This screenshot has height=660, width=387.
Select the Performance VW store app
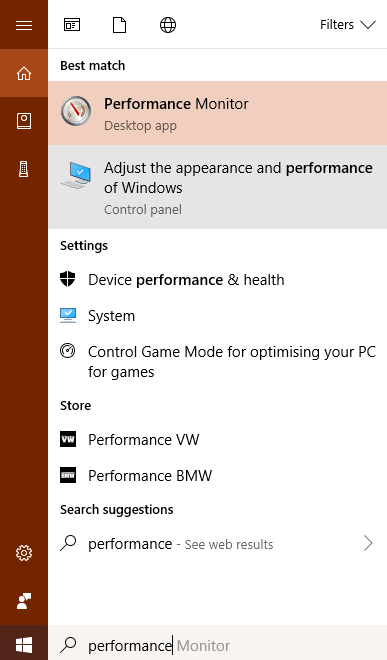coord(218,439)
